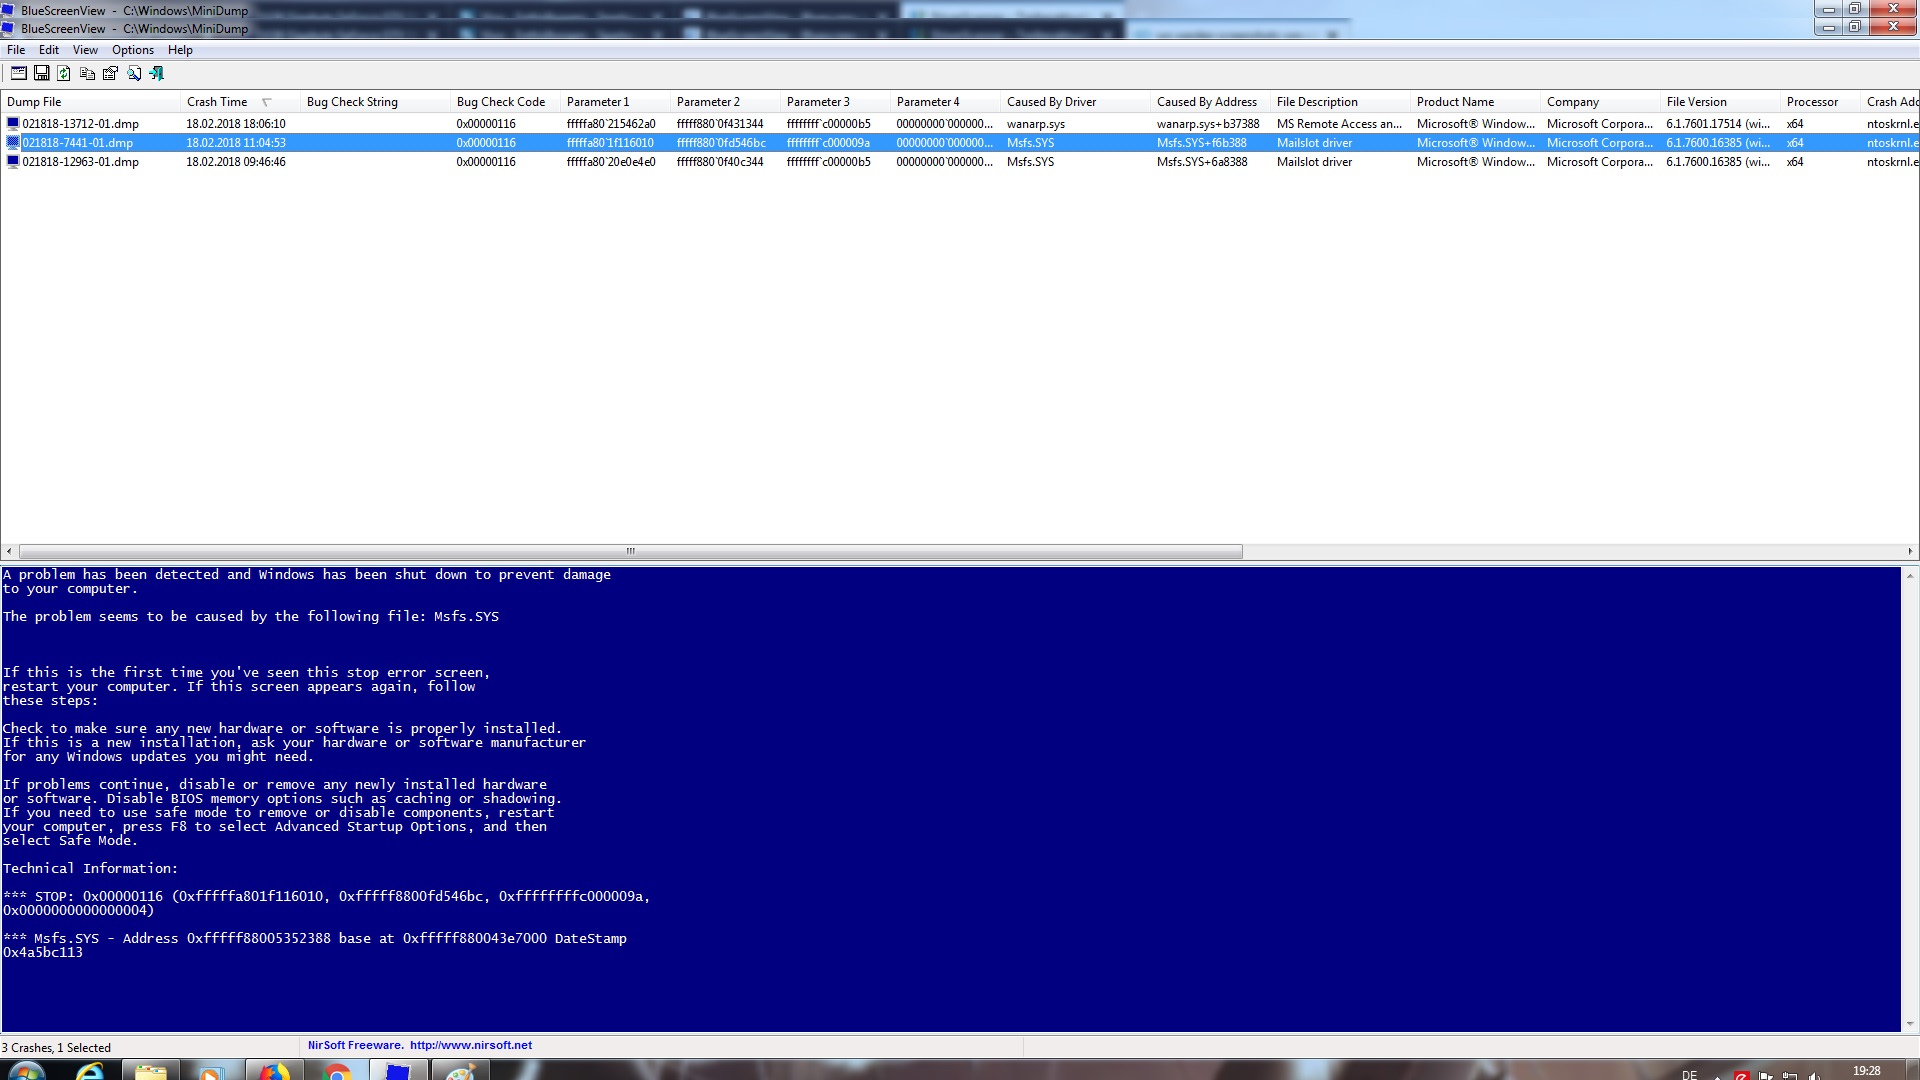The height and width of the screenshot is (1080, 1920).
Task: Open Firefox from the taskbar
Action: 273,1072
